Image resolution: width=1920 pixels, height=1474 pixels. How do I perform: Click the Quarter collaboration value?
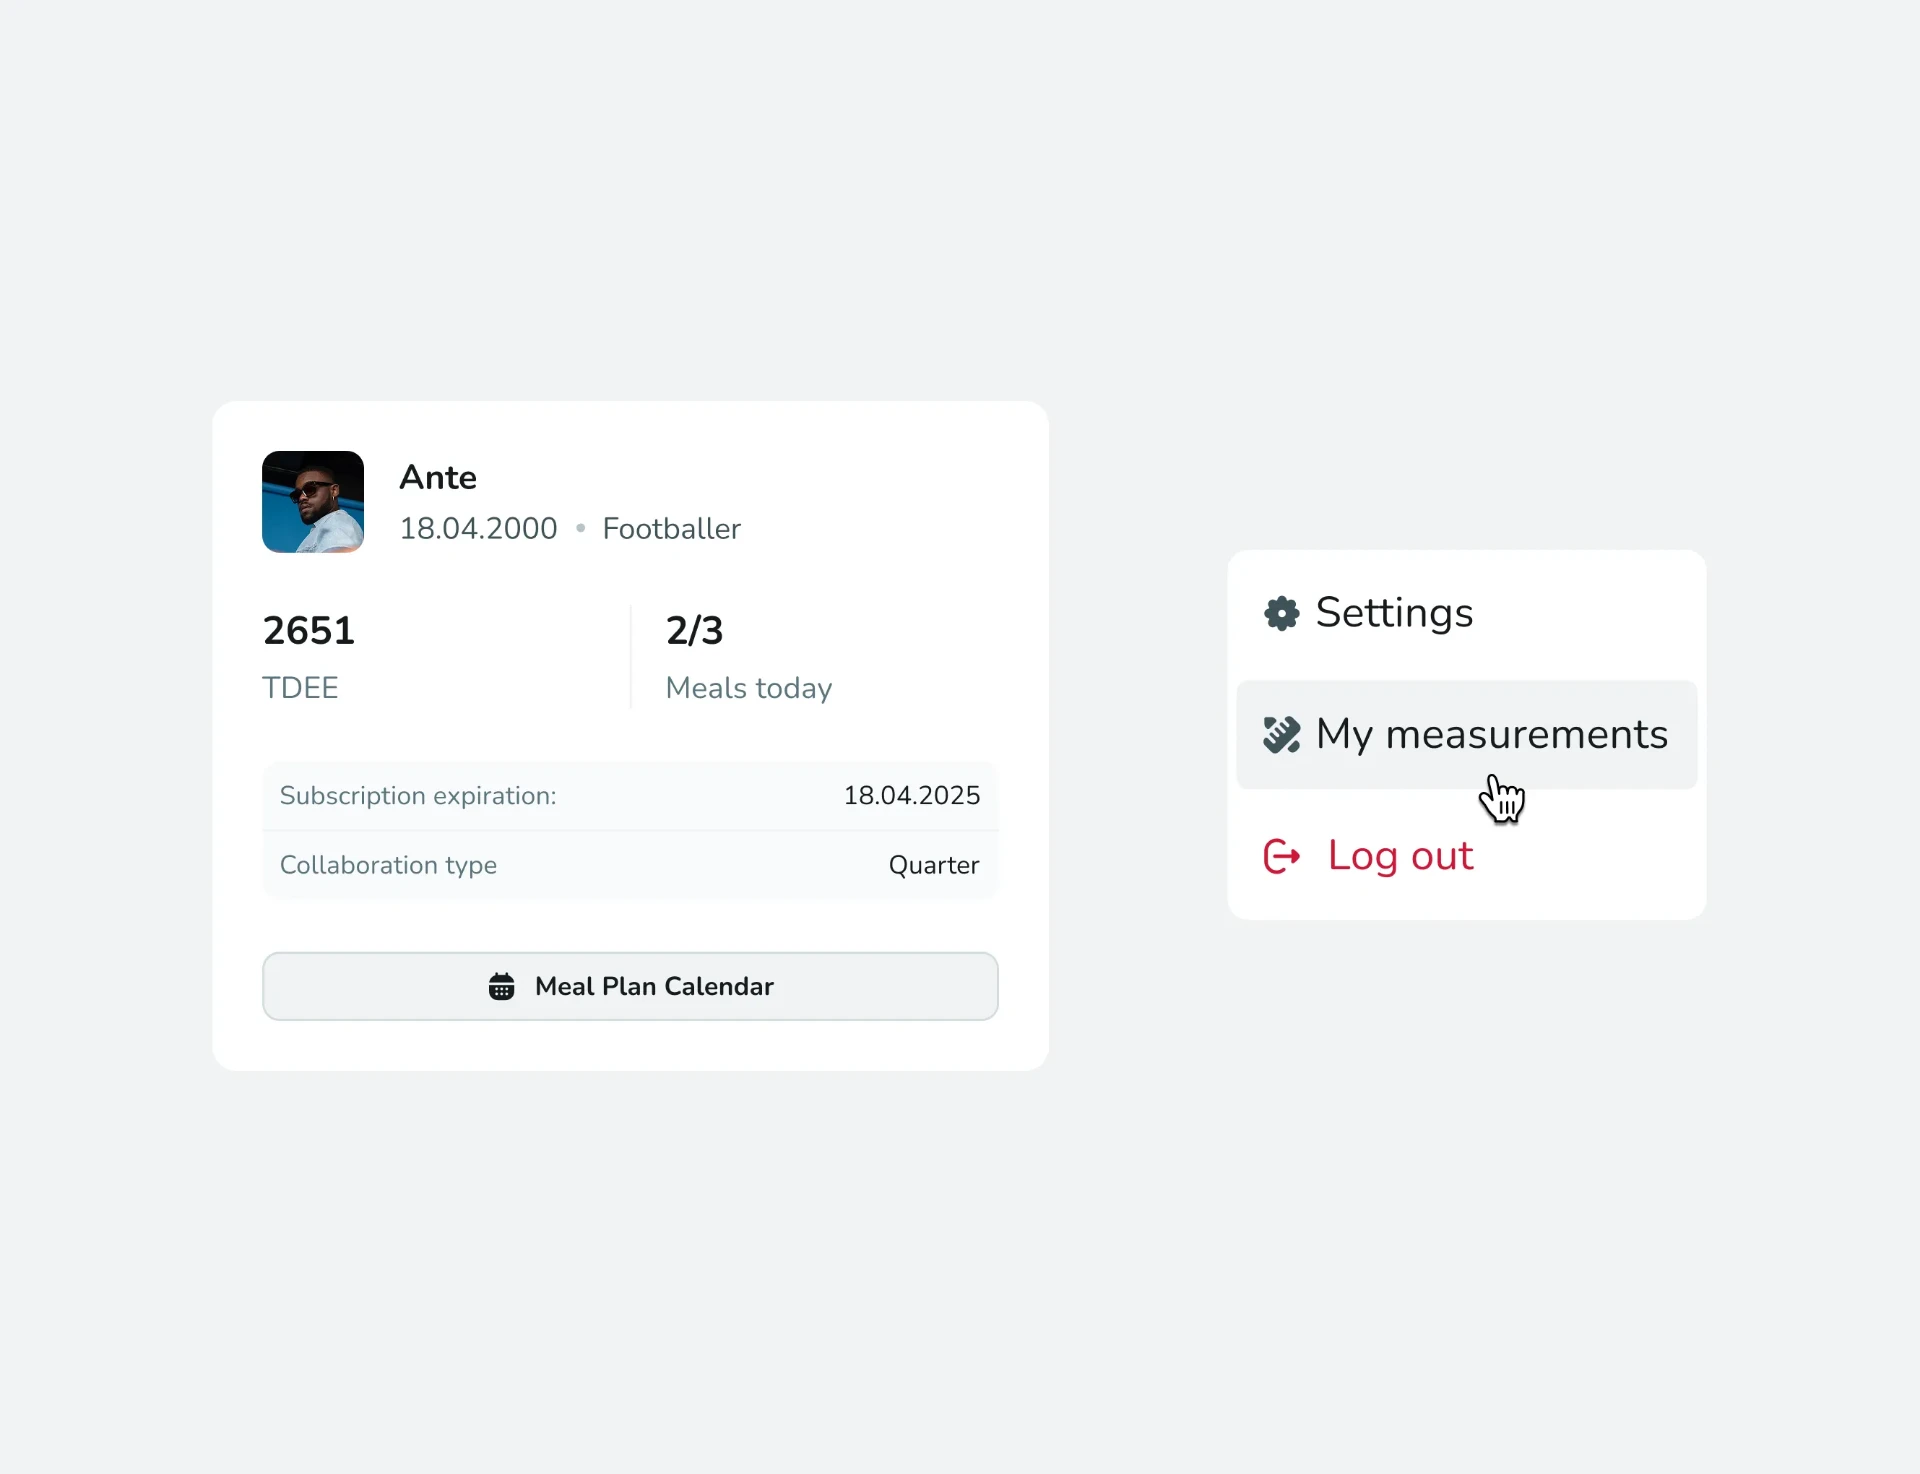(934, 865)
